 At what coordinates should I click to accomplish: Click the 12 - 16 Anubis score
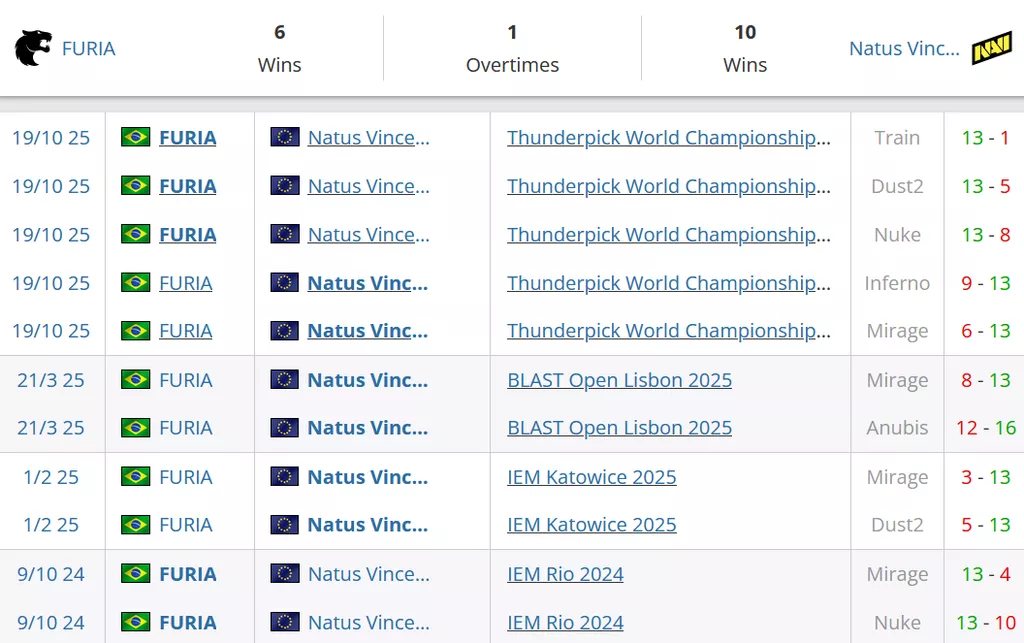click(x=985, y=428)
